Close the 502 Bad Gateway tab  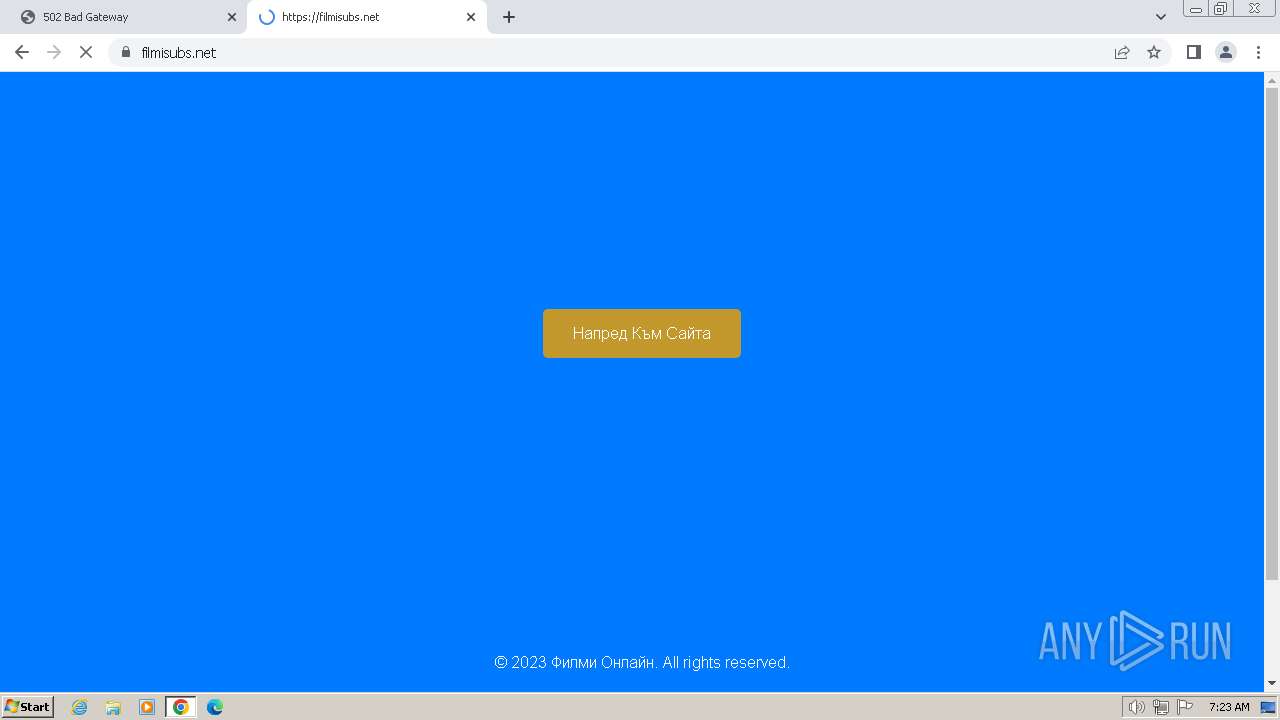[x=232, y=17]
